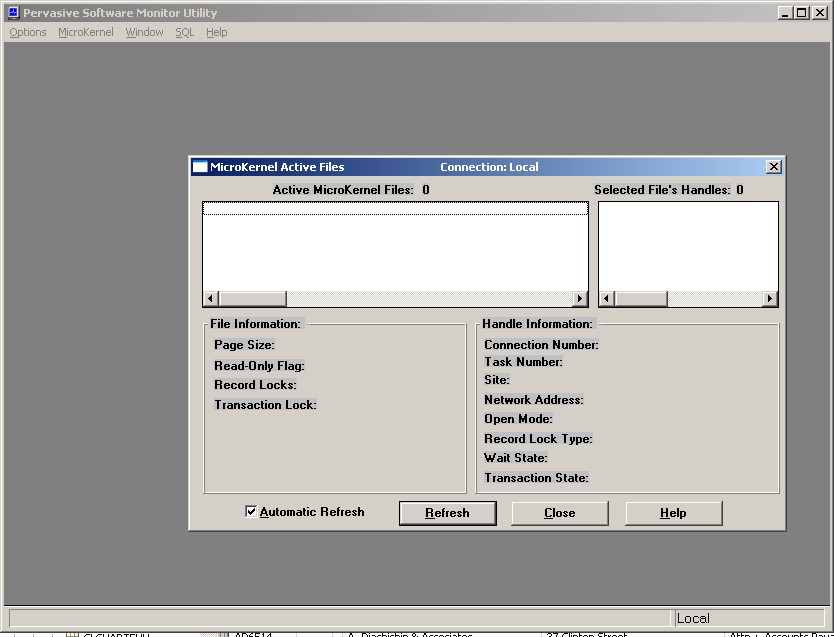
Task: Click the MicroKernel Active Files title icon
Action: 199,167
